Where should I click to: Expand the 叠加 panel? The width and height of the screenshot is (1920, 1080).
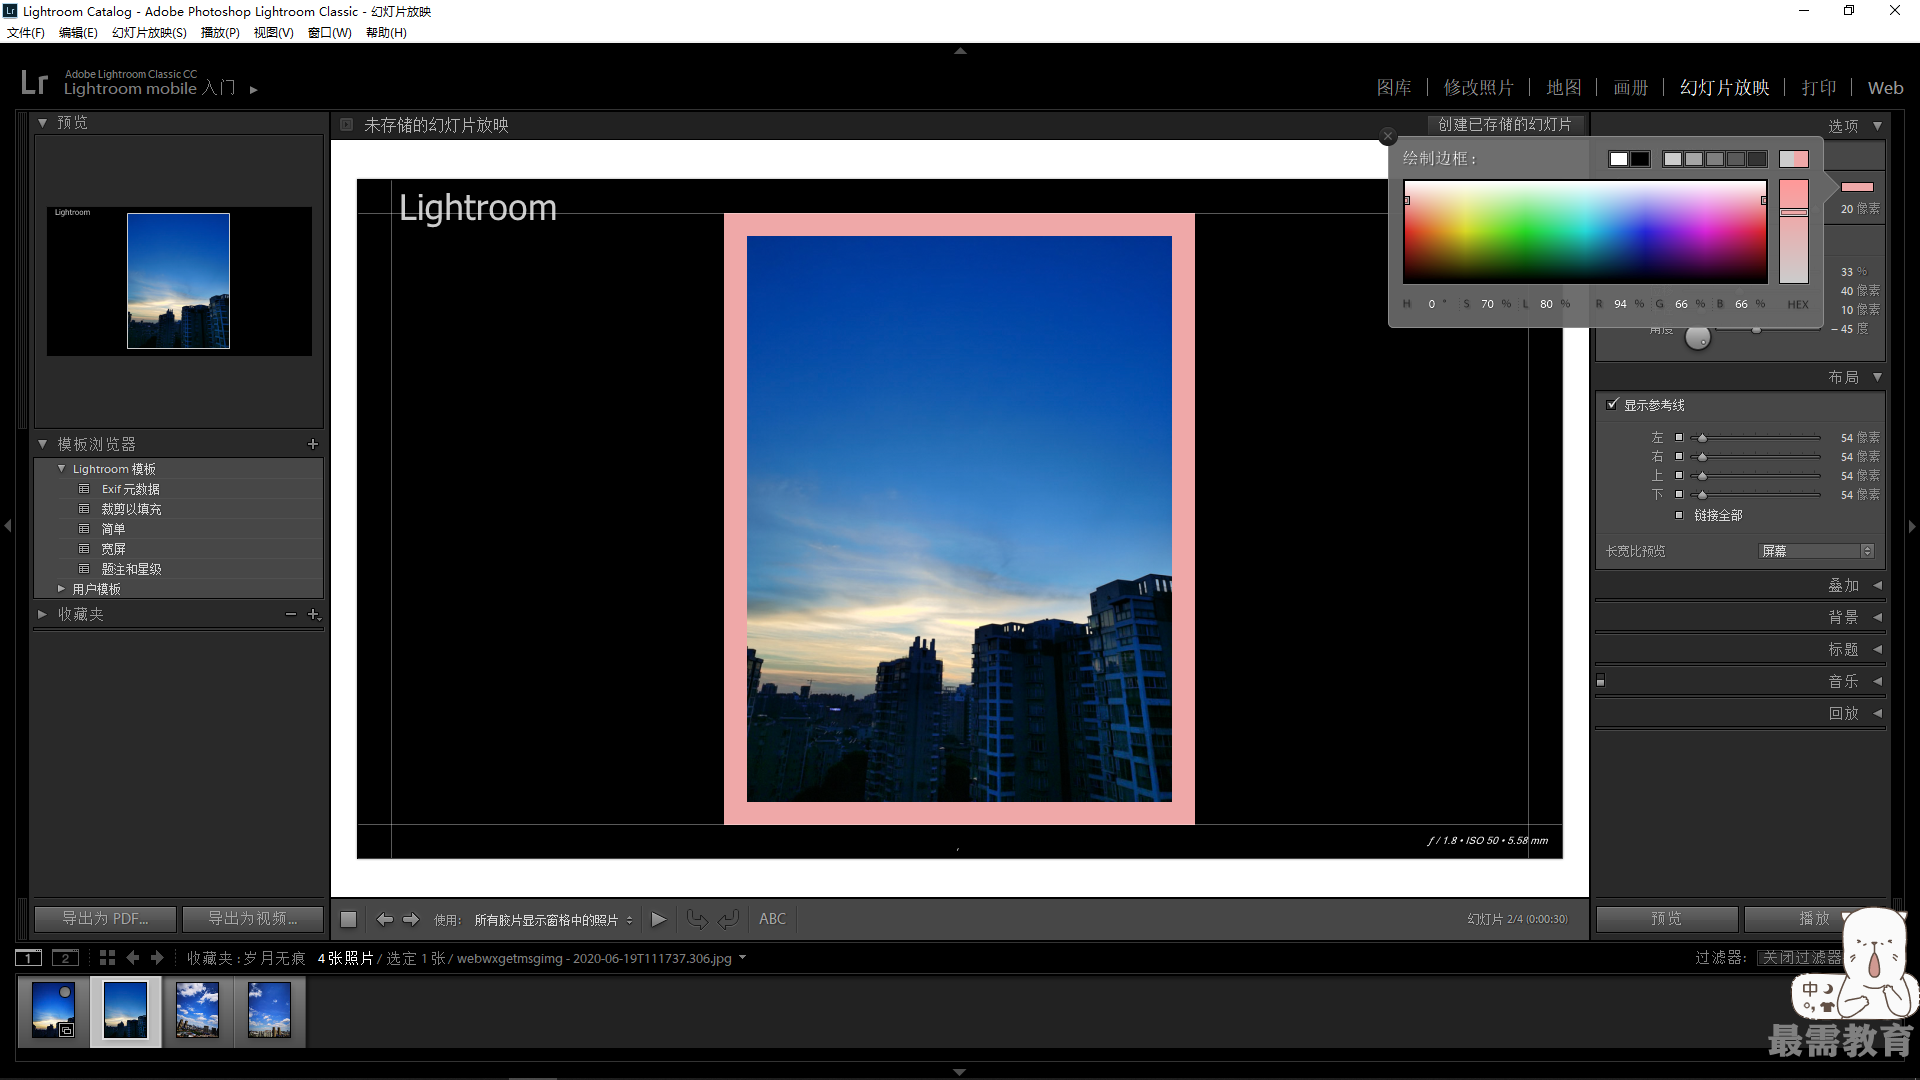1877,585
